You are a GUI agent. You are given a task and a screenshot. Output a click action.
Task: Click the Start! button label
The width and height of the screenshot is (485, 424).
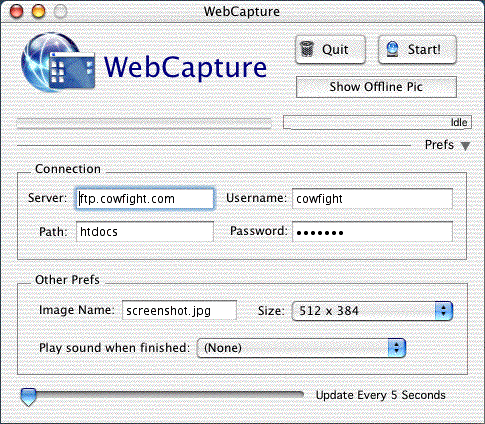424,50
